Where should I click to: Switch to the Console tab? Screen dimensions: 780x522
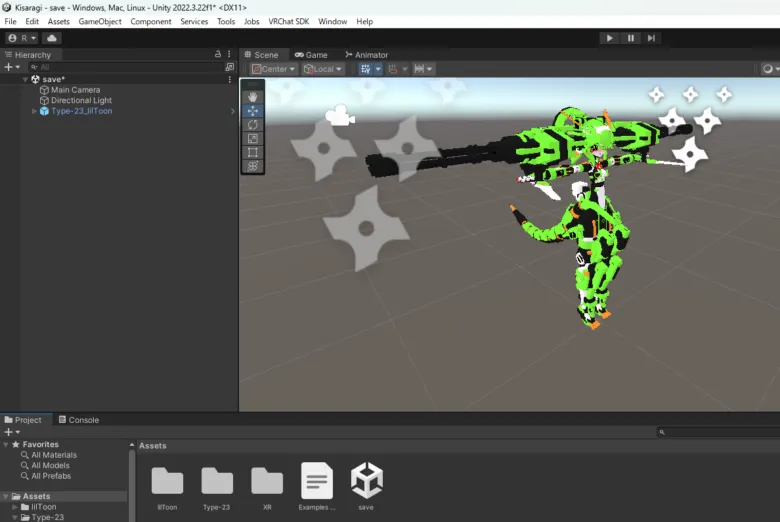(x=78, y=420)
